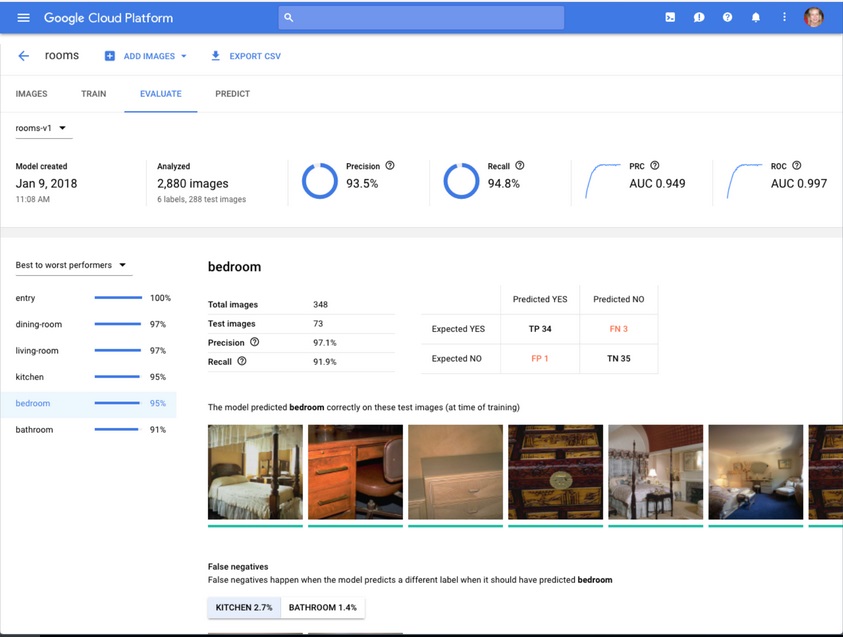Expand the Add Images dropdown arrow
Viewport: 843px width, 637px height.
tap(184, 57)
